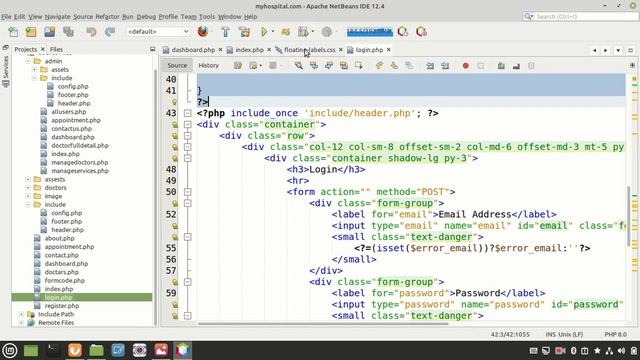Click the Profile Project toolbar icon
The image size is (640, 360).
click(x=303, y=31)
